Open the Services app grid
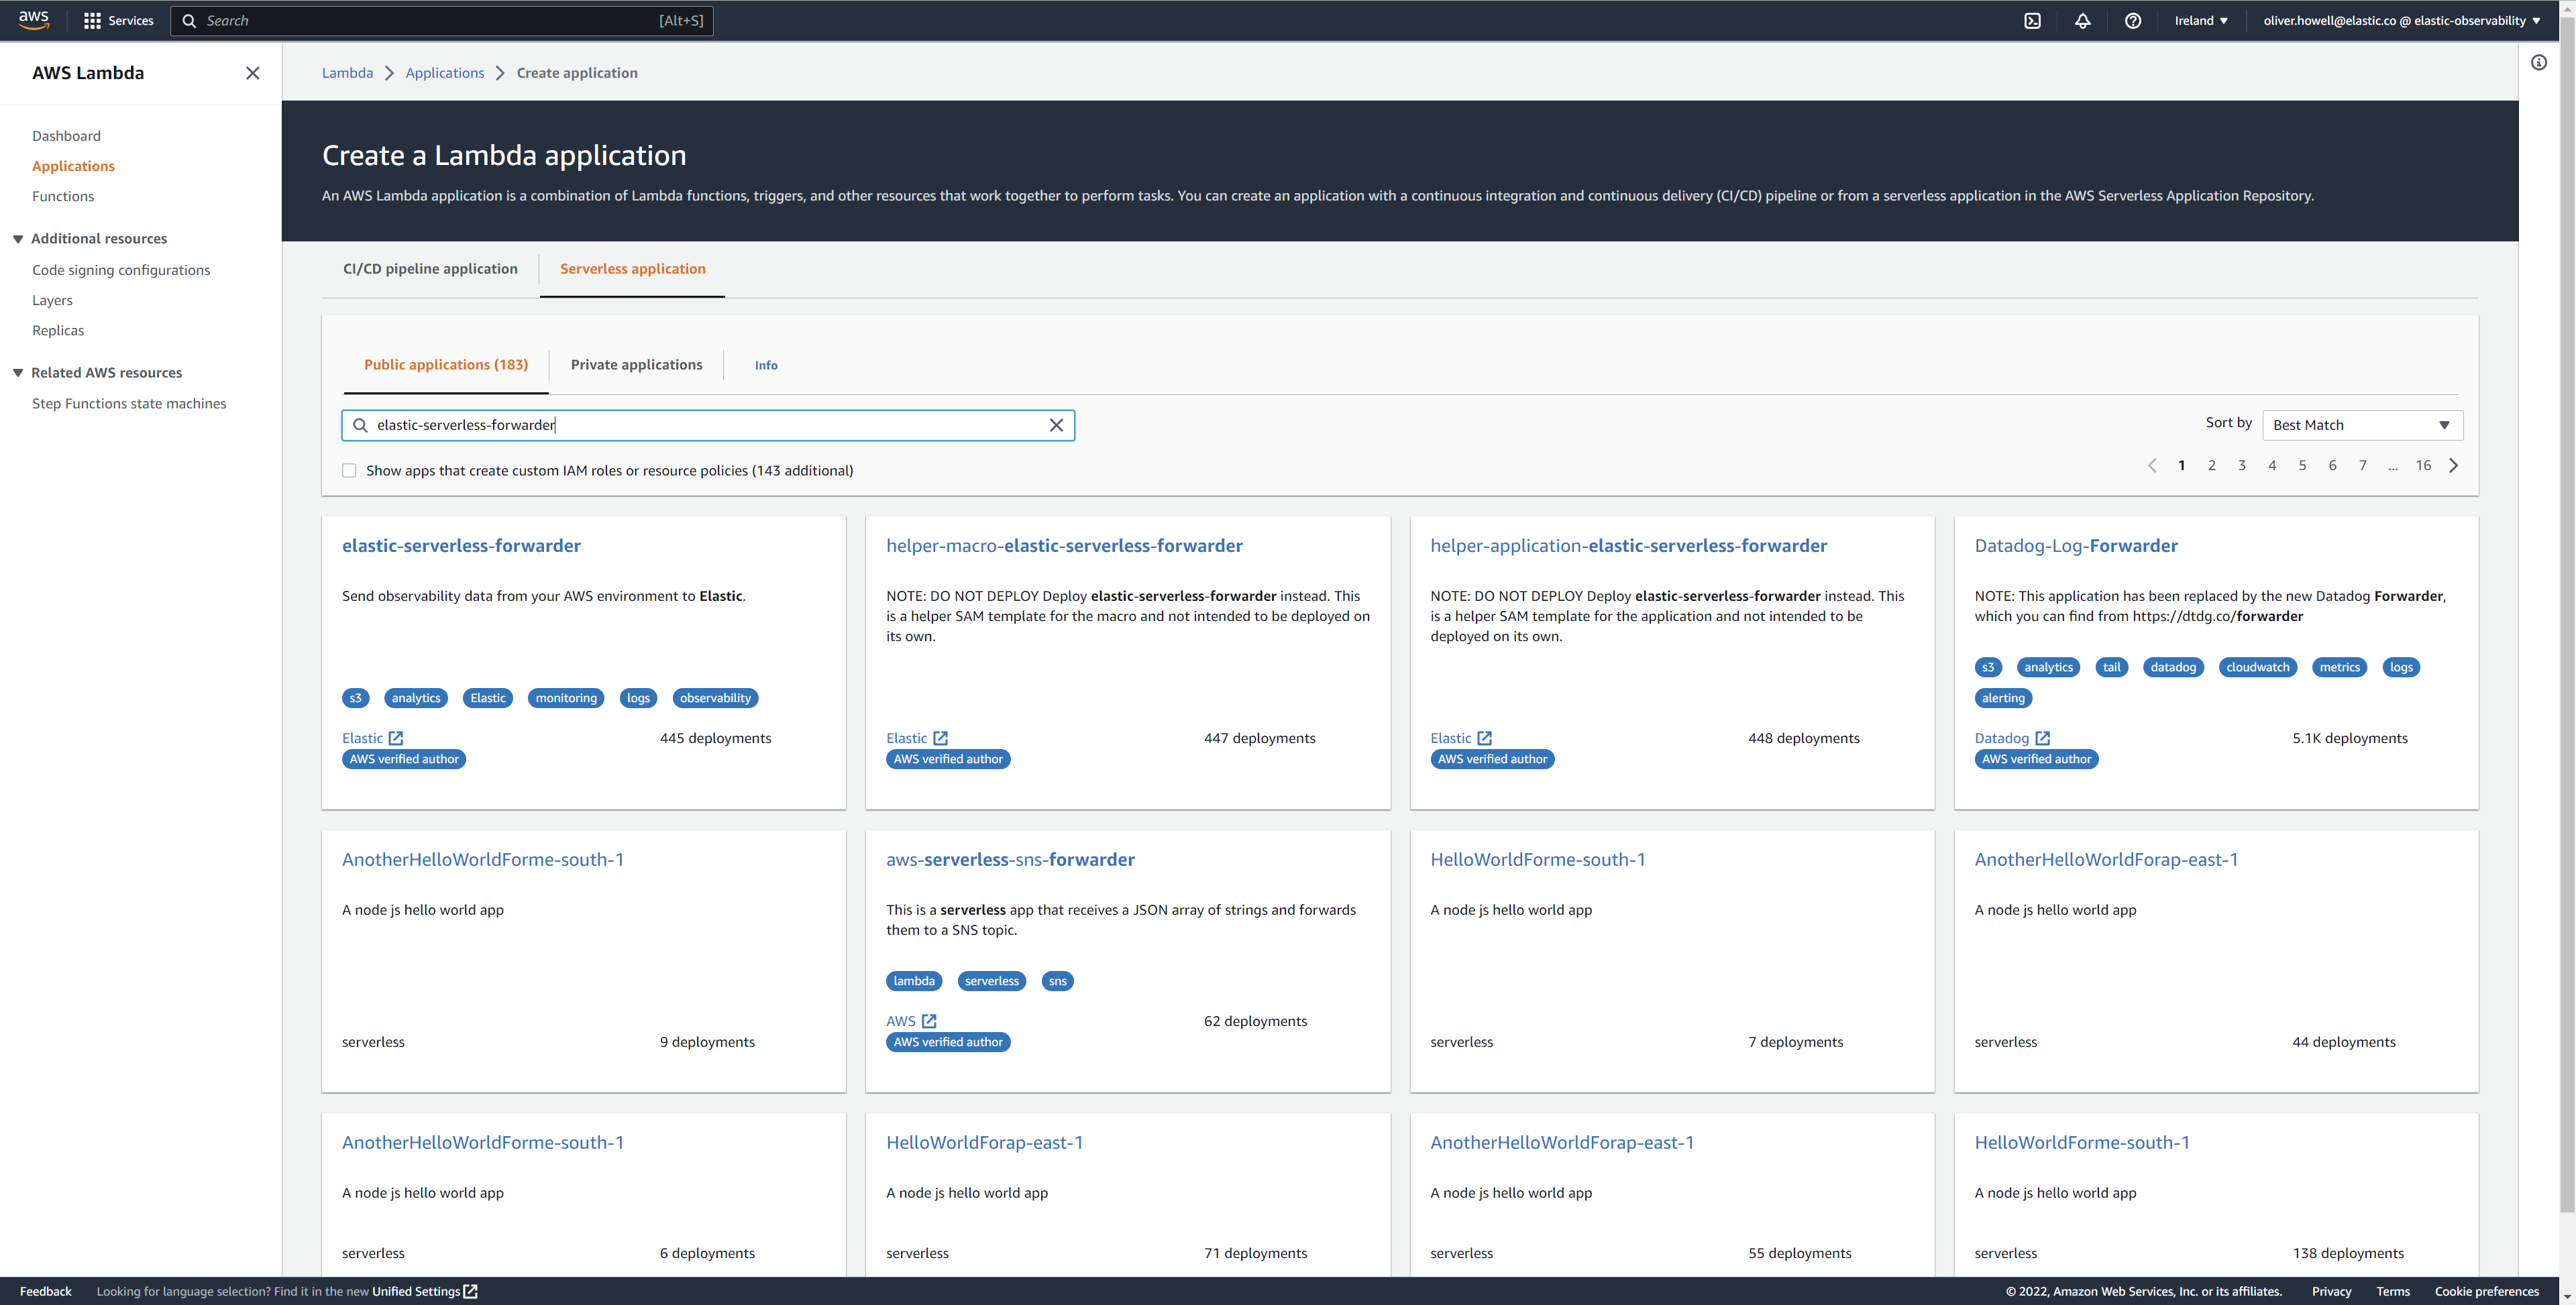 [x=91, y=20]
